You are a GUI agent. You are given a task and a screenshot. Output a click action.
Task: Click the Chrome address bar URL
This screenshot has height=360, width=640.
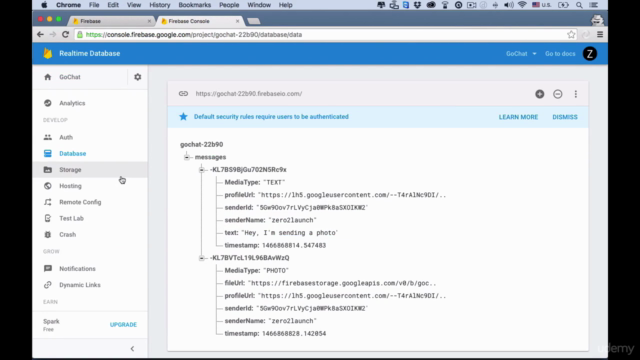coord(194,35)
